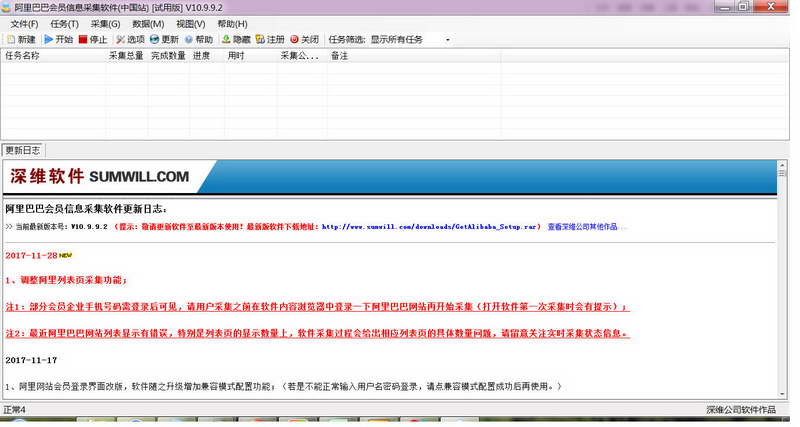Image resolution: width=800 pixels, height=427 pixels.
Task: Click the 注1 underlined red note
Action: pyautogui.click(x=317, y=307)
